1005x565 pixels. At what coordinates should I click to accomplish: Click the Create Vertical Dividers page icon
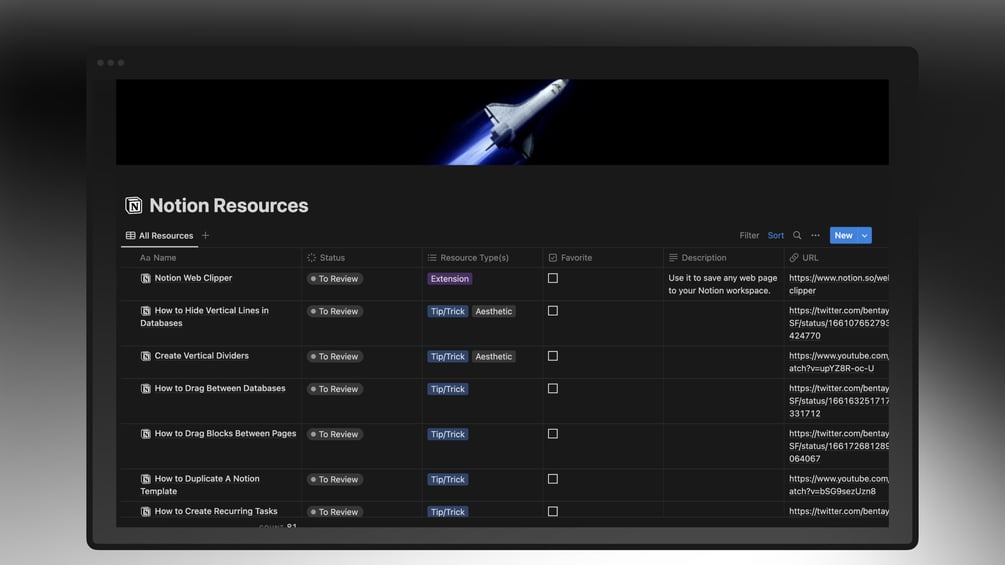point(145,356)
